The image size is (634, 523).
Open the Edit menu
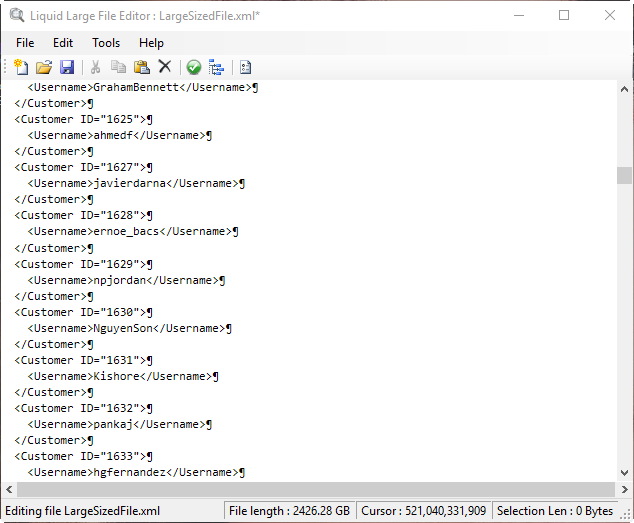pos(63,43)
